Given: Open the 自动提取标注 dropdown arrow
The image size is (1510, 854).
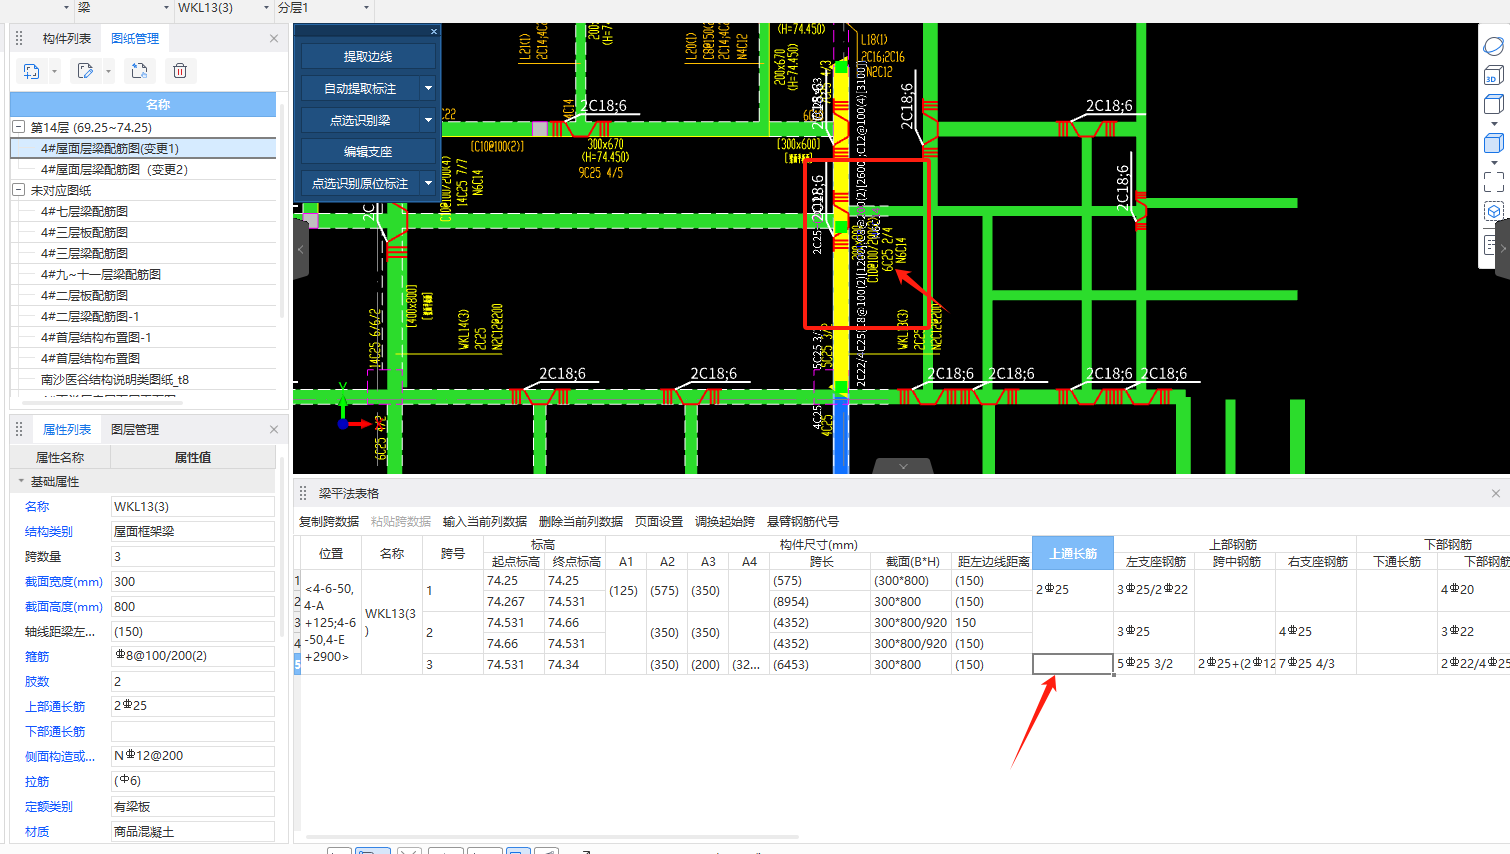Looking at the screenshot, I should click(x=428, y=89).
